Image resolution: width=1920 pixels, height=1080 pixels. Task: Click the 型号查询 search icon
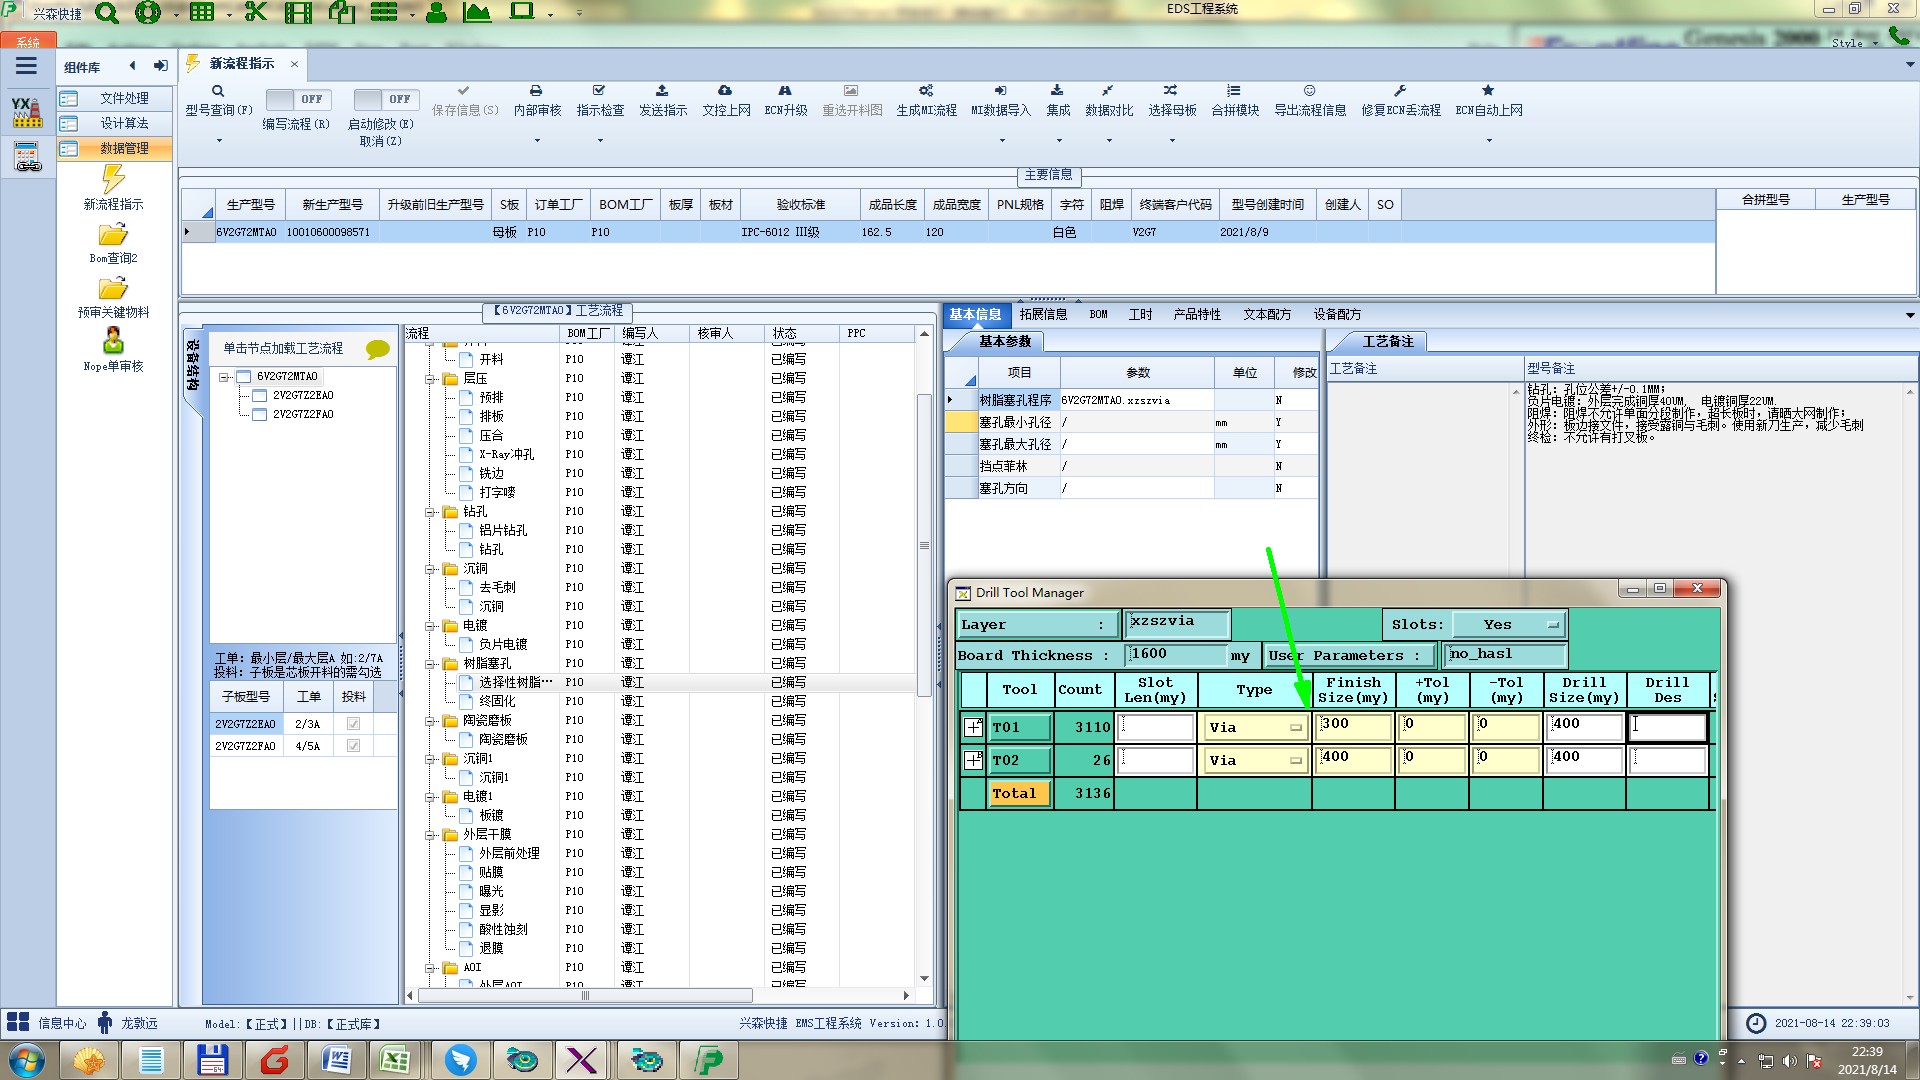(x=217, y=91)
